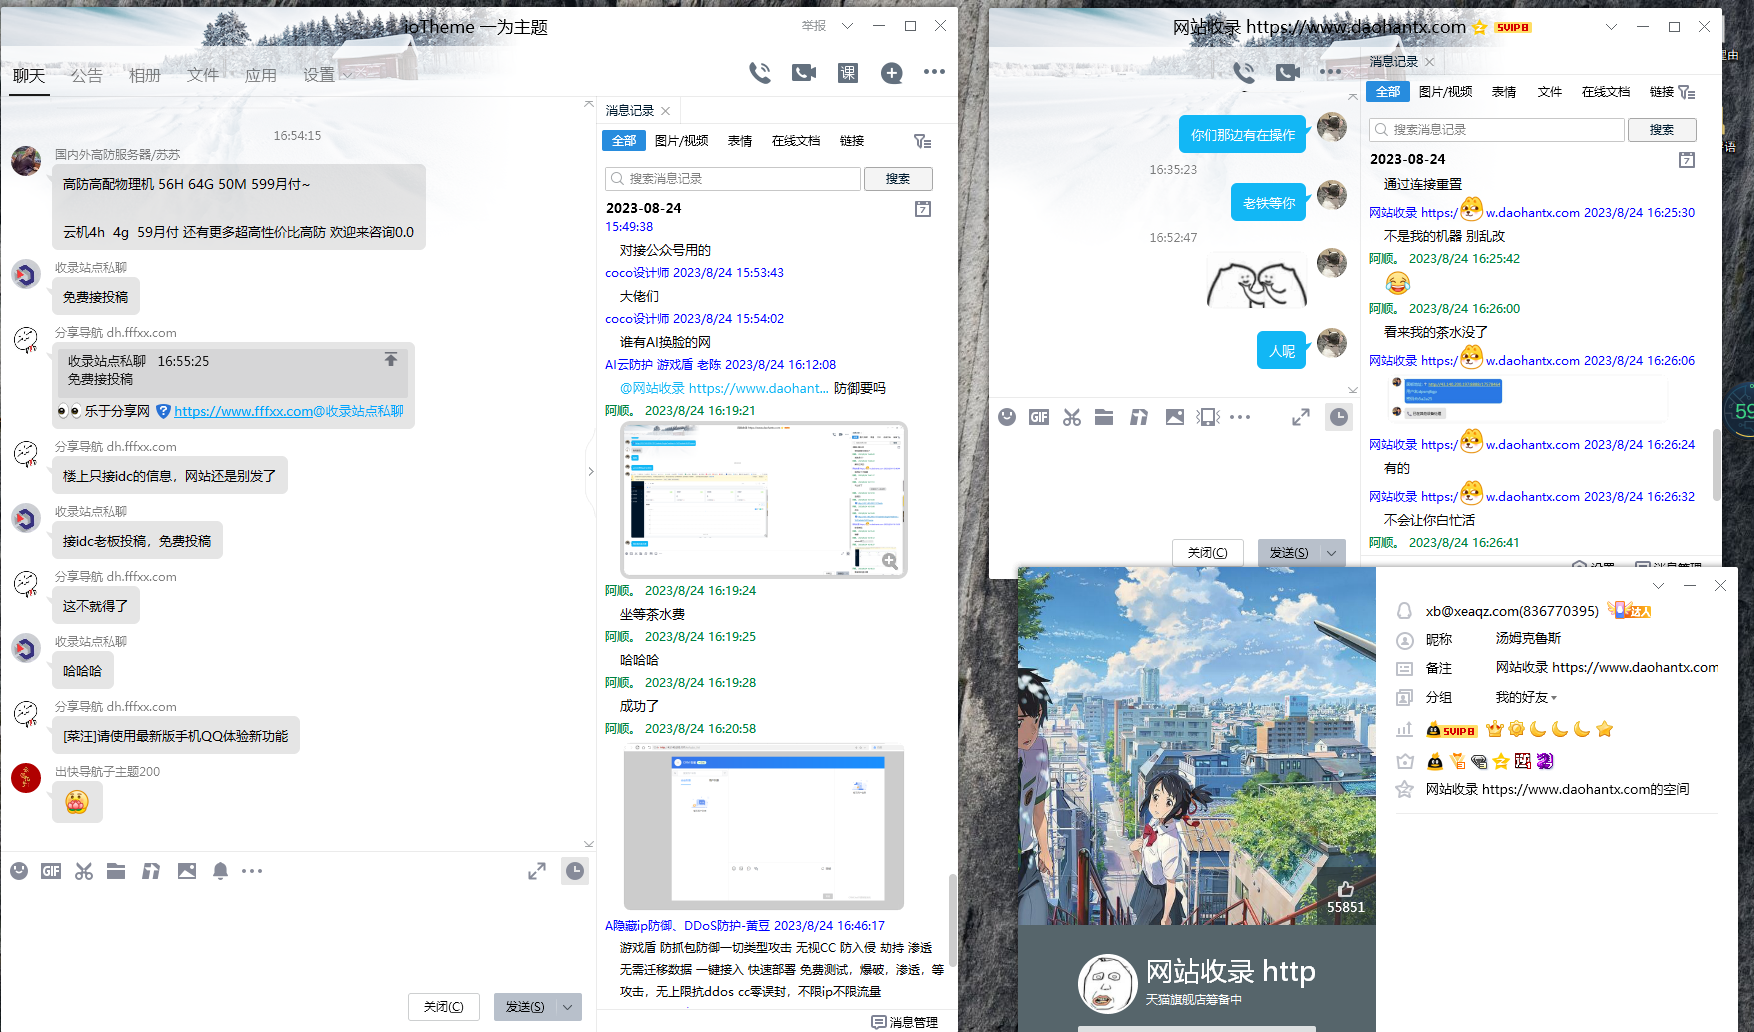1754x1032 pixels.
Task: Toggle the message filter funnel in 消息记录
Action: [x=923, y=140]
